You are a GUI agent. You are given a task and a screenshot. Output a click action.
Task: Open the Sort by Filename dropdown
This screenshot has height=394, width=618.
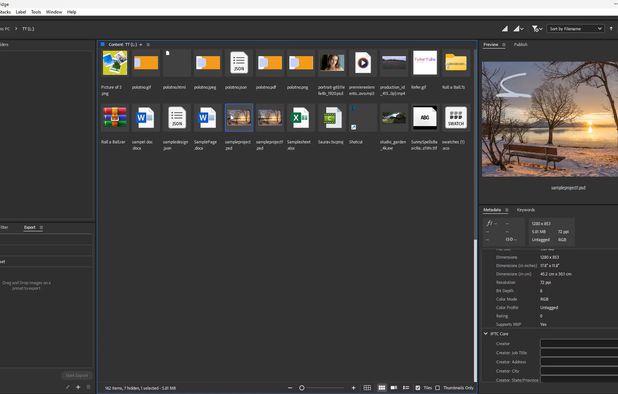click(575, 29)
